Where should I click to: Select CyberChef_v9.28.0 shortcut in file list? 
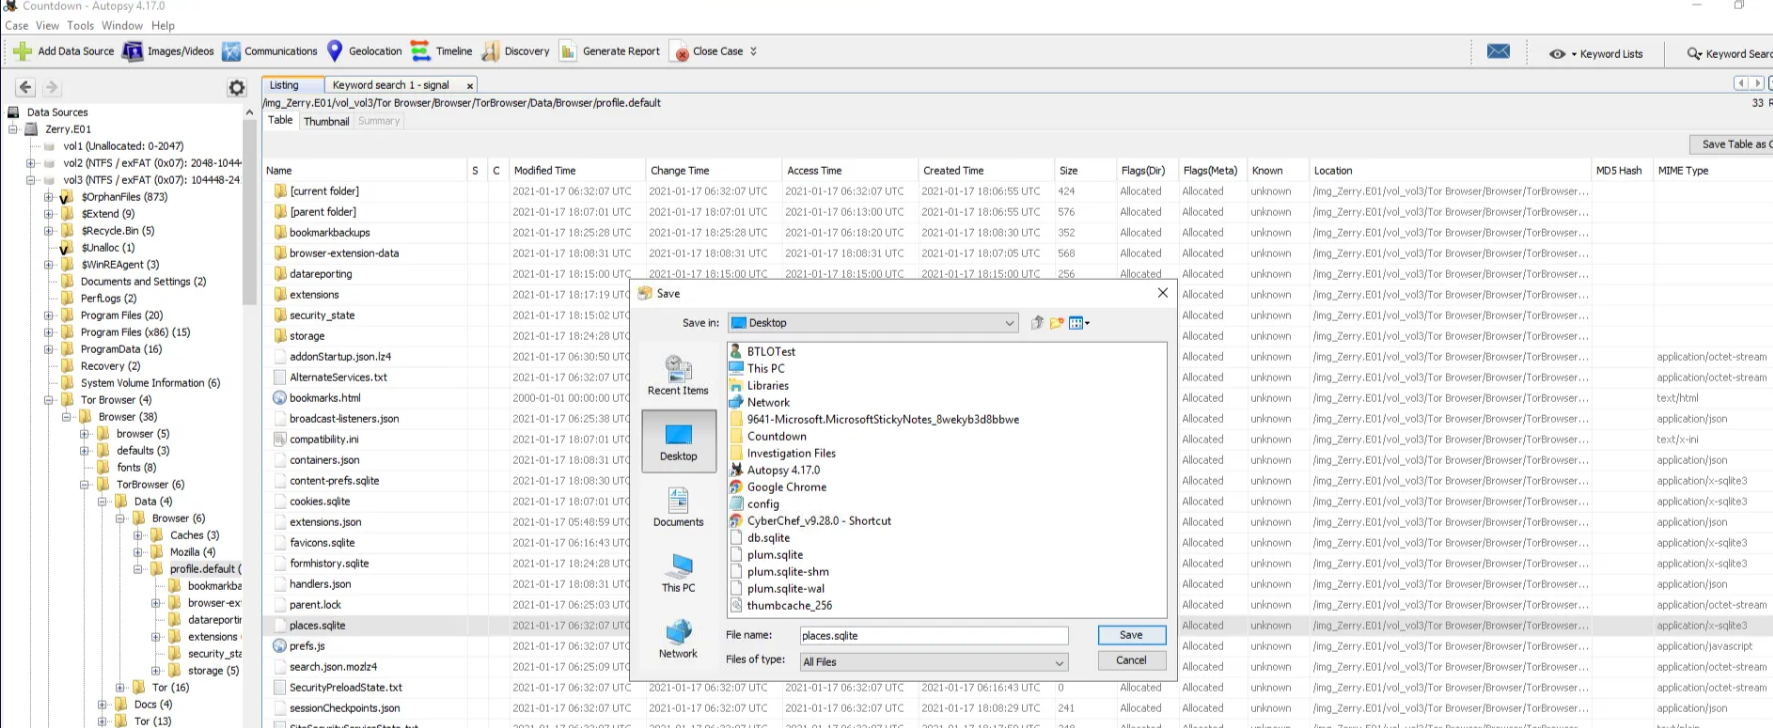tap(811, 521)
